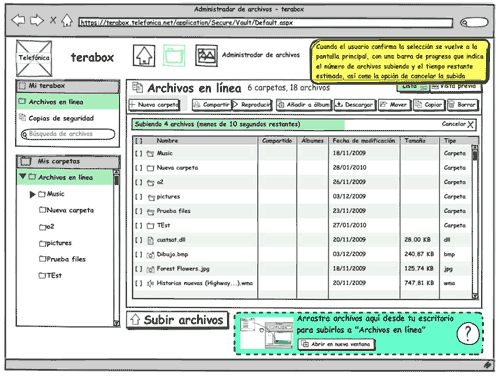
Task: Click the Mover button
Action: 394,105
